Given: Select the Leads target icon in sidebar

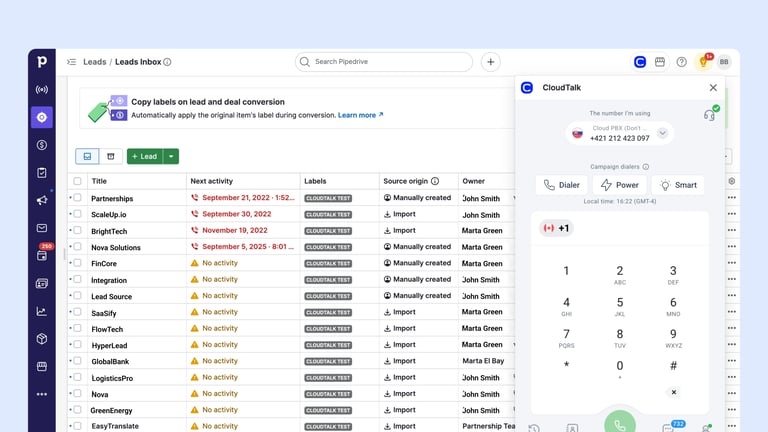Looking at the screenshot, I should [x=42, y=118].
